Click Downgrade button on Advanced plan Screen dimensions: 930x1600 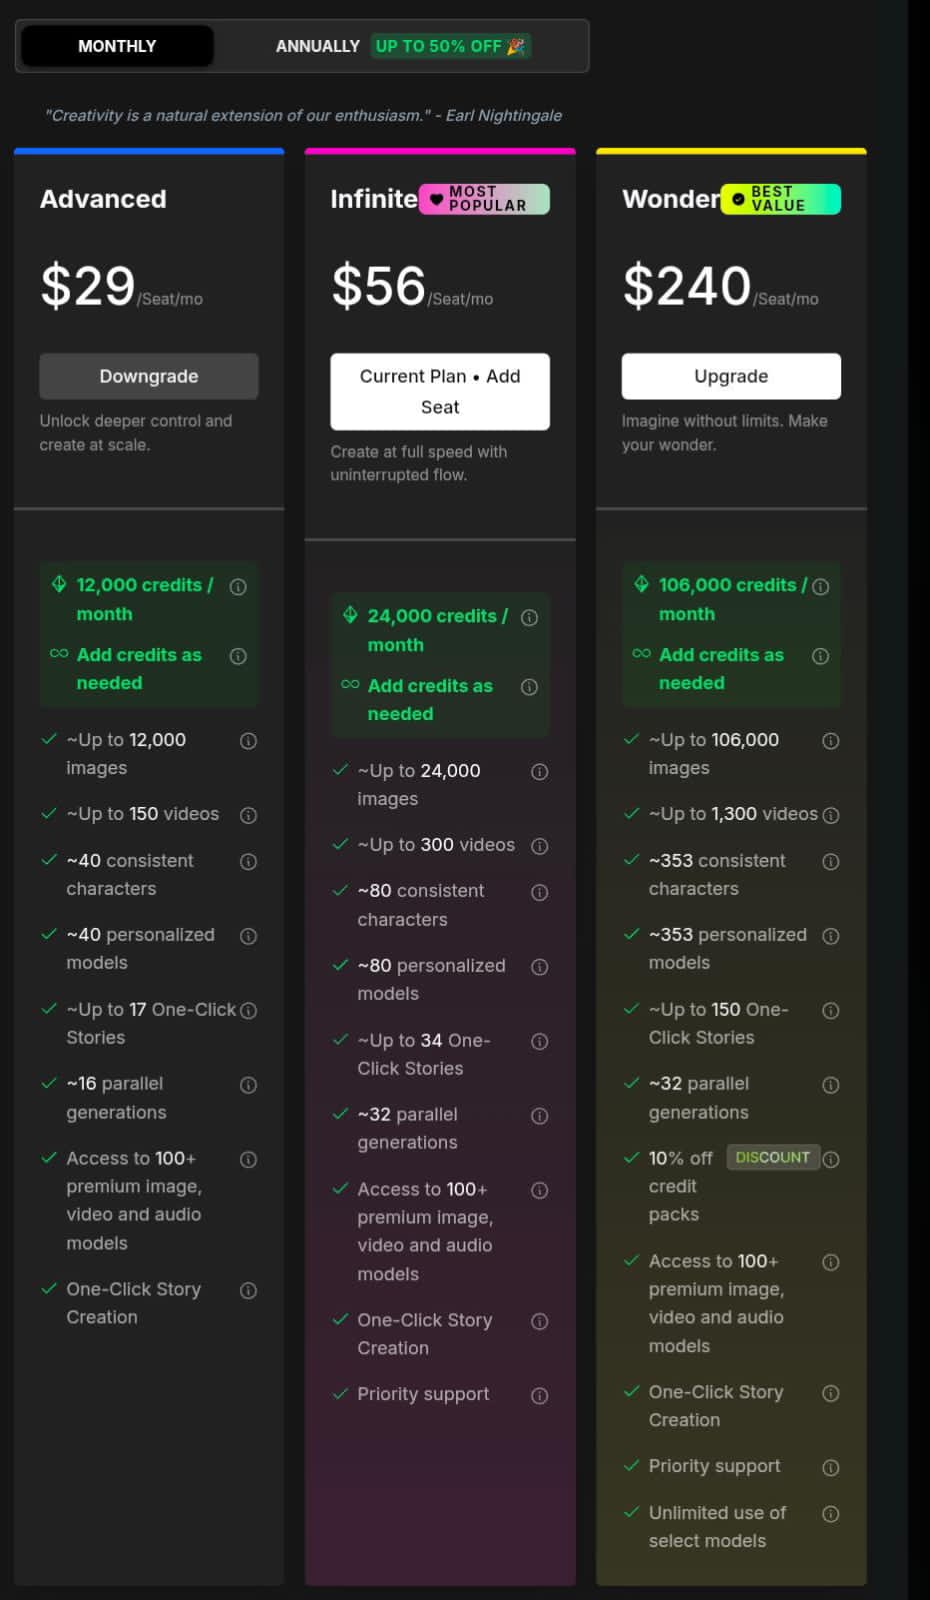click(149, 376)
